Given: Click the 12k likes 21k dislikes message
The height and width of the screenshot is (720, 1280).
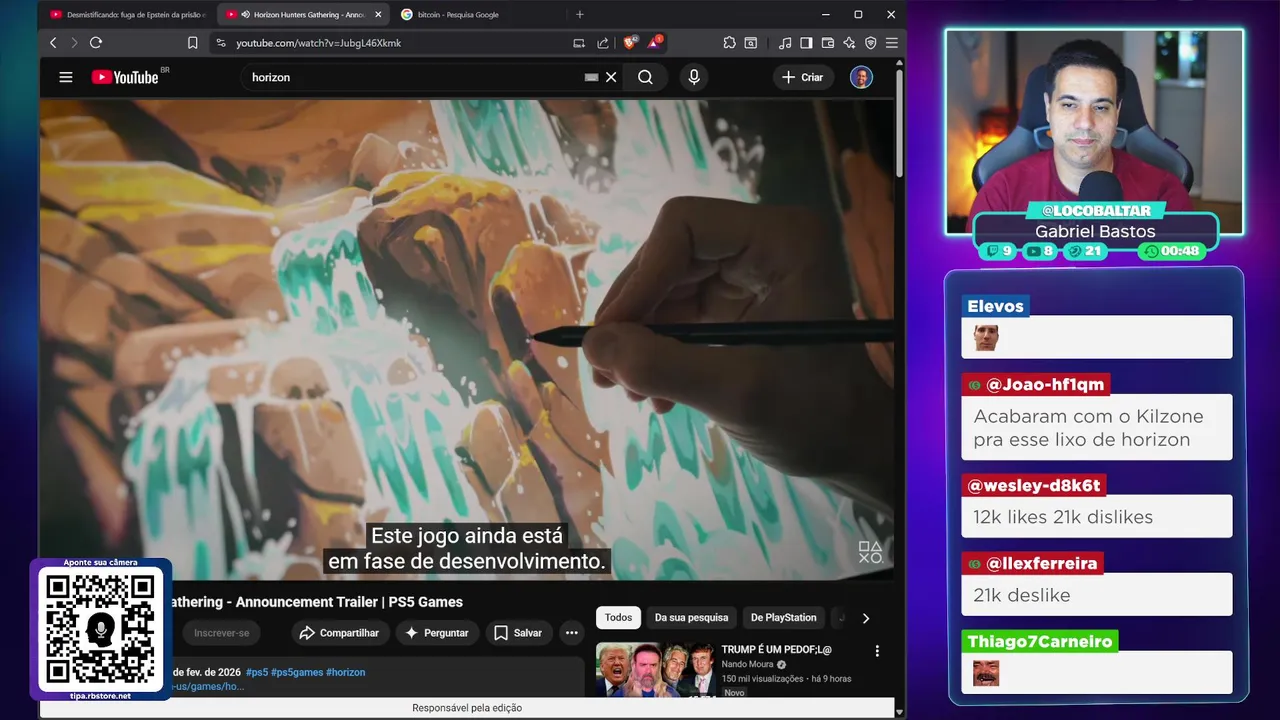Looking at the screenshot, I should point(1063,517).
